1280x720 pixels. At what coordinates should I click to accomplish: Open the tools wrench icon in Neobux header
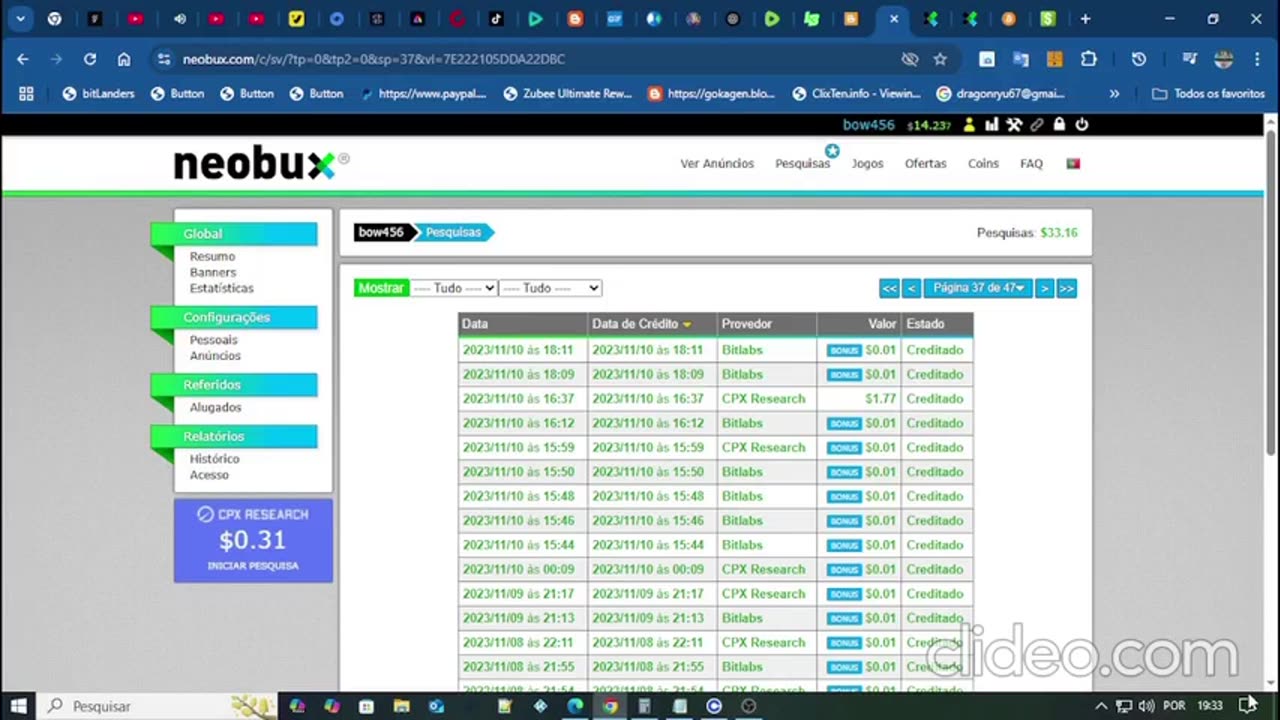click(x=1014, y=125)
